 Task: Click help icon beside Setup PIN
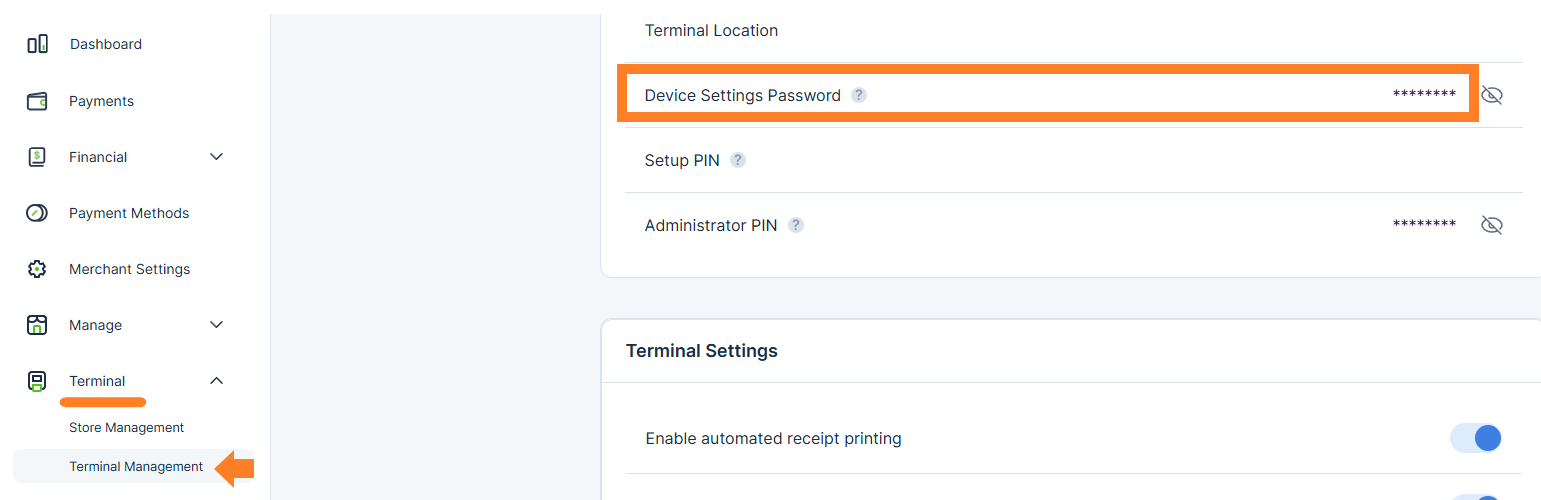(x=737, y=160)
